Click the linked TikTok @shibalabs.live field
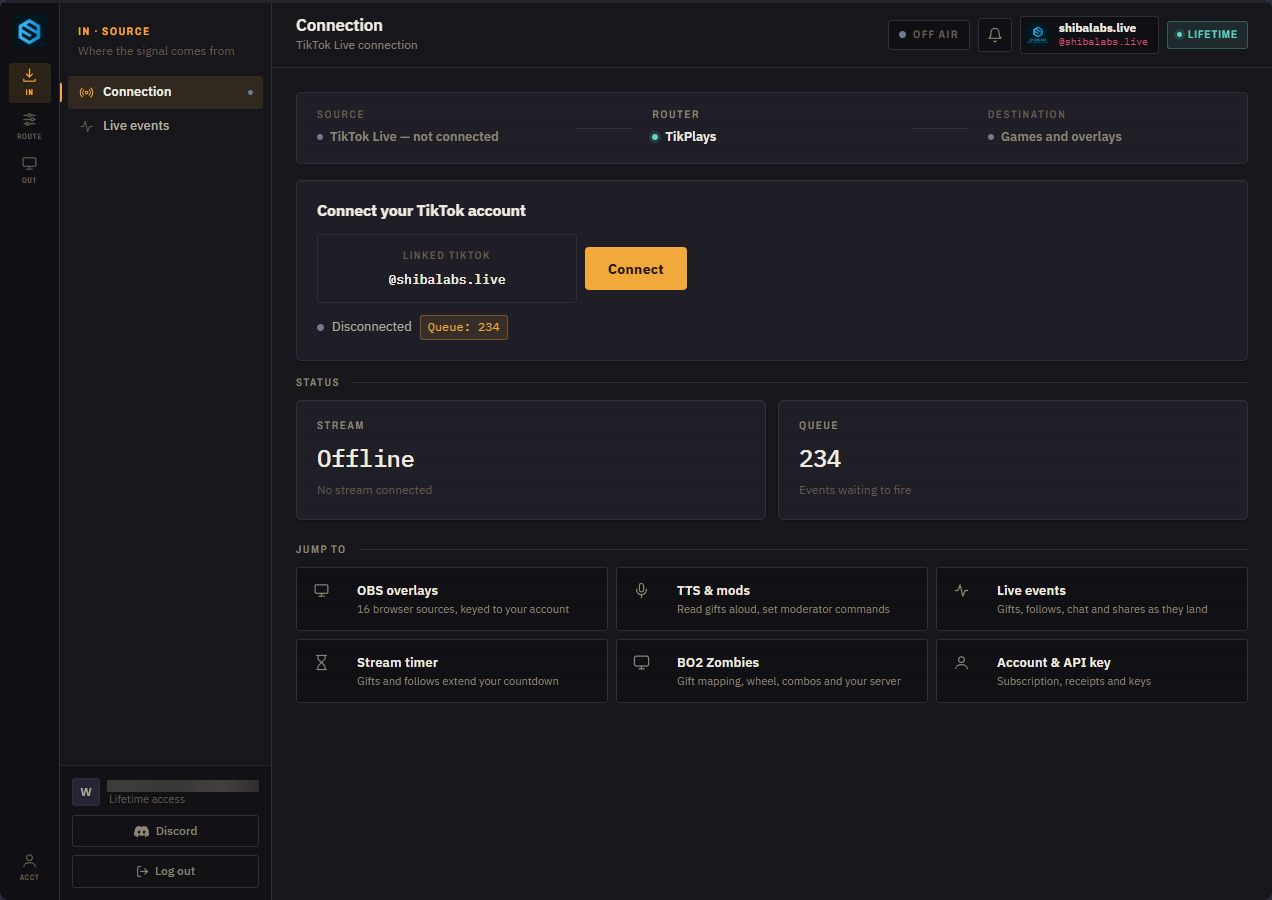This screenshot has height=900, width=1272. [447, 268]
